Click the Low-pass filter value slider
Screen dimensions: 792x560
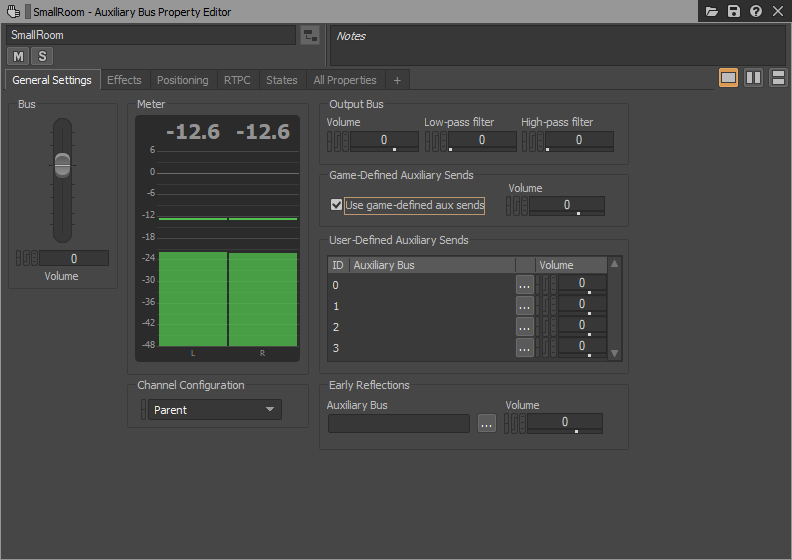point(482,141)
